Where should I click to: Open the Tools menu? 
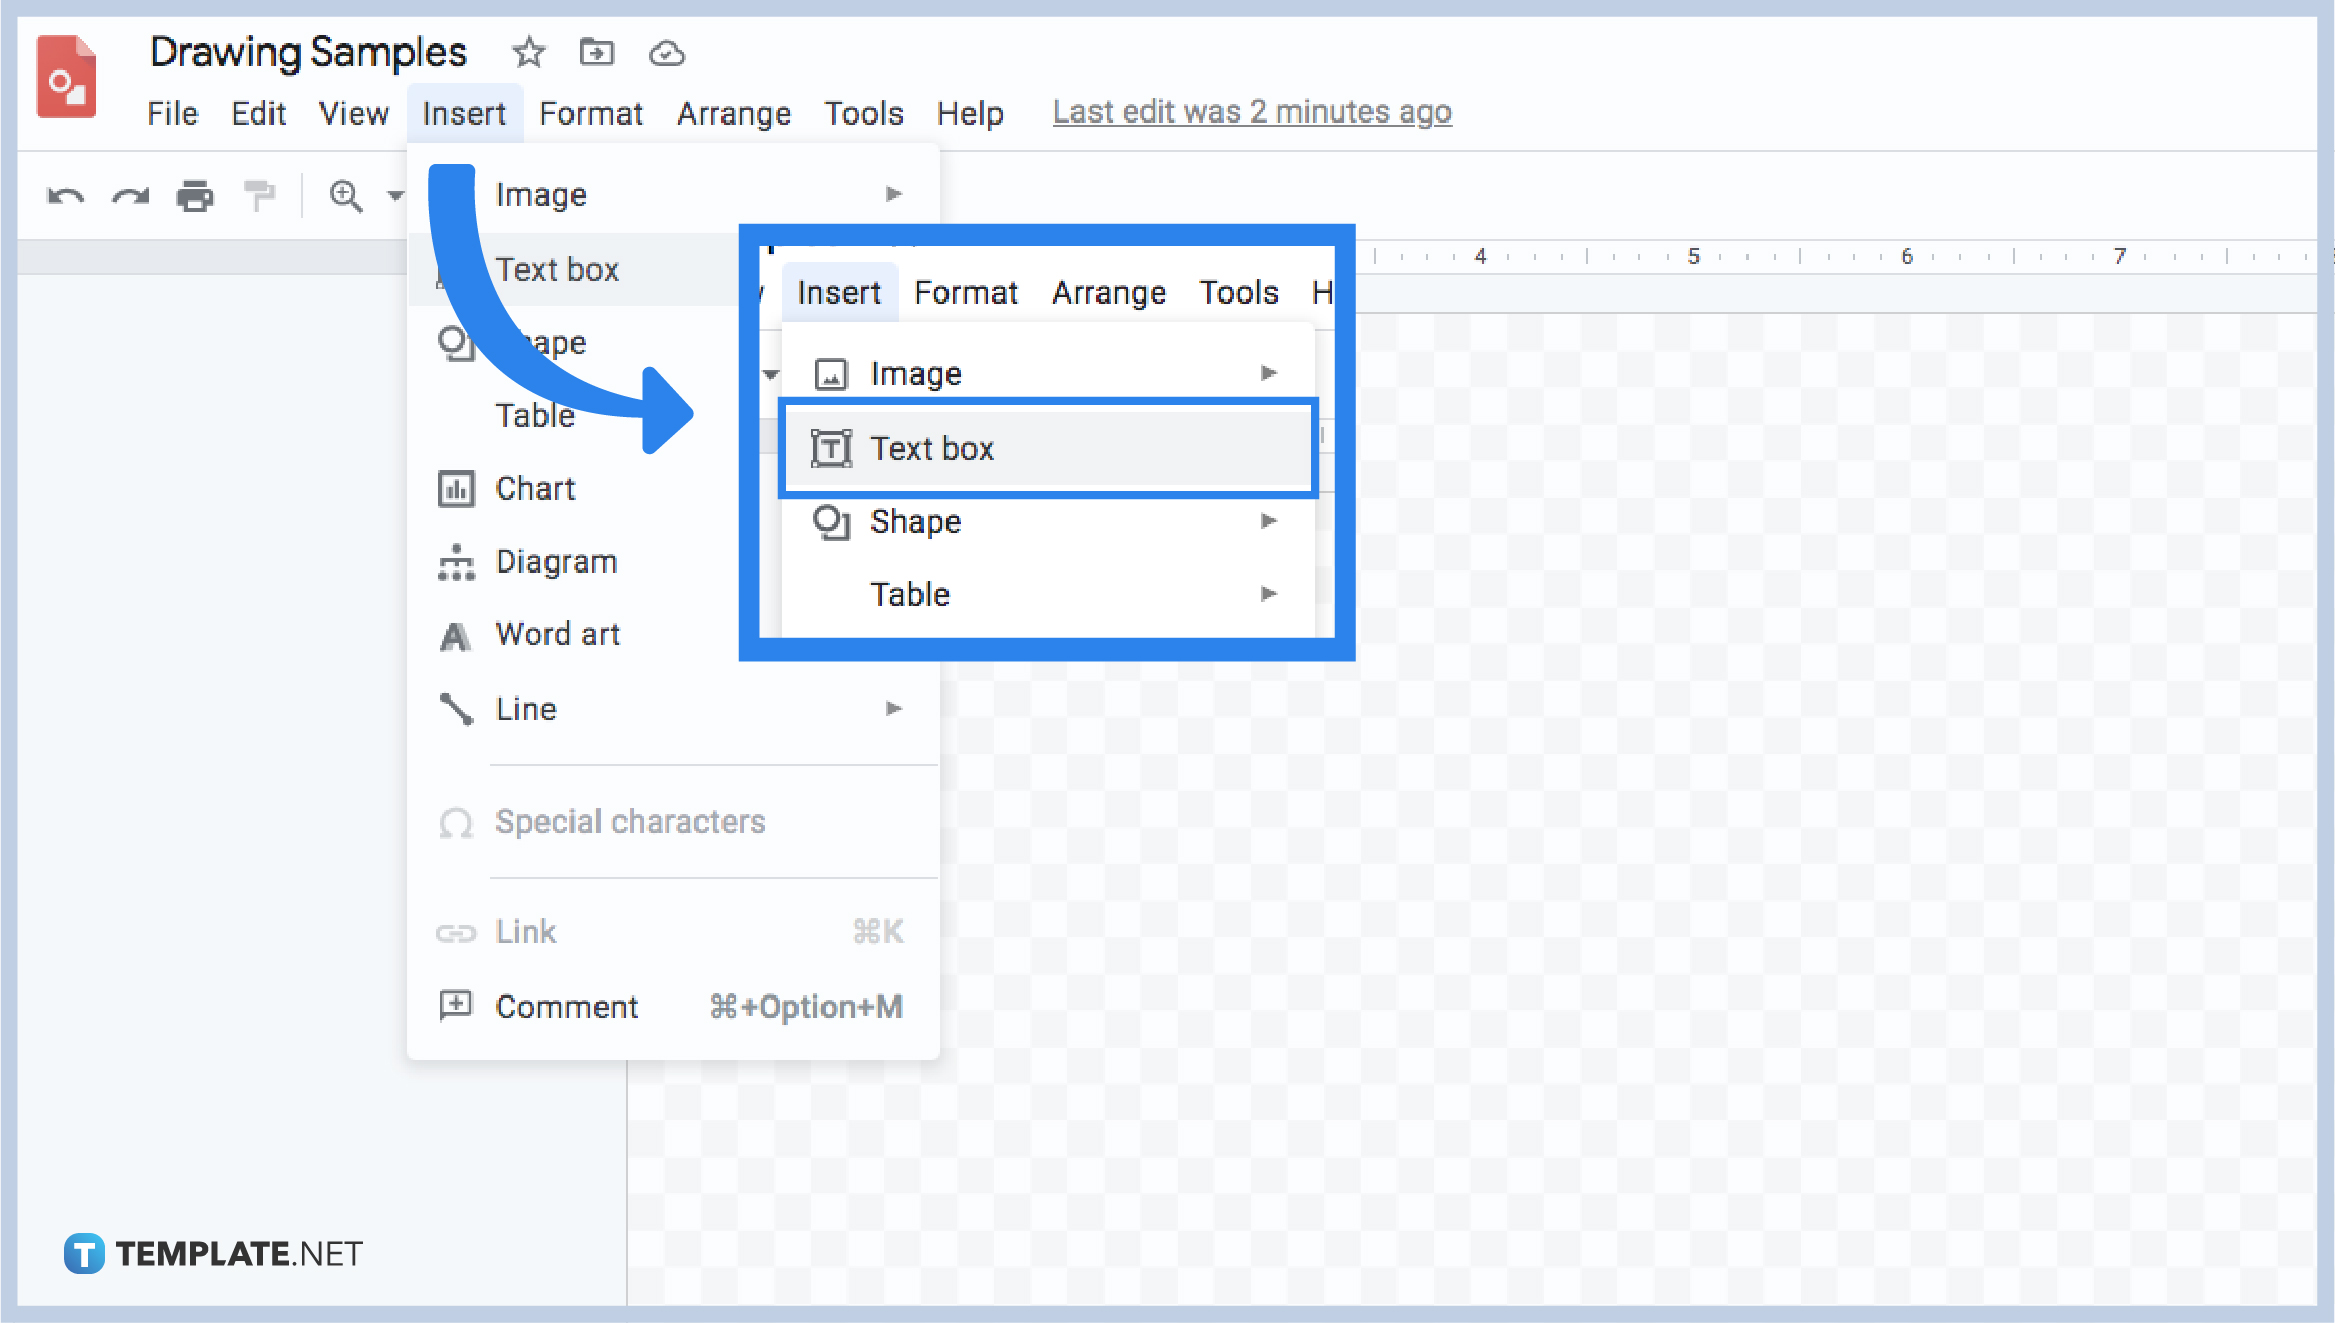(x=864, y=113)
